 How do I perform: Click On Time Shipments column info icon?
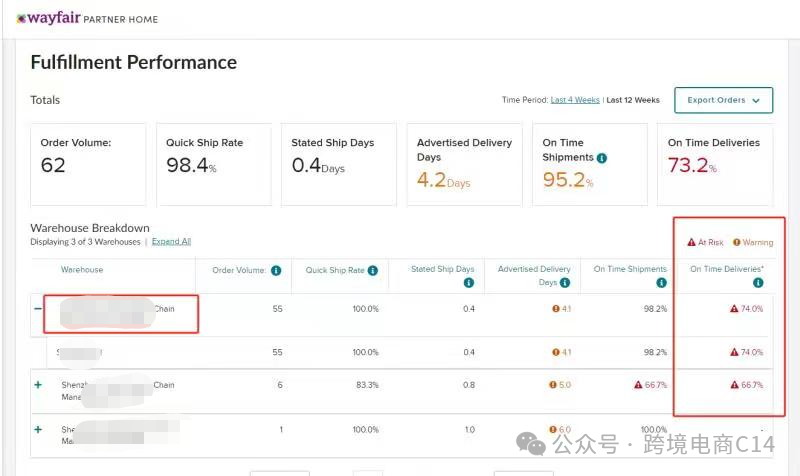coord(662,283)
